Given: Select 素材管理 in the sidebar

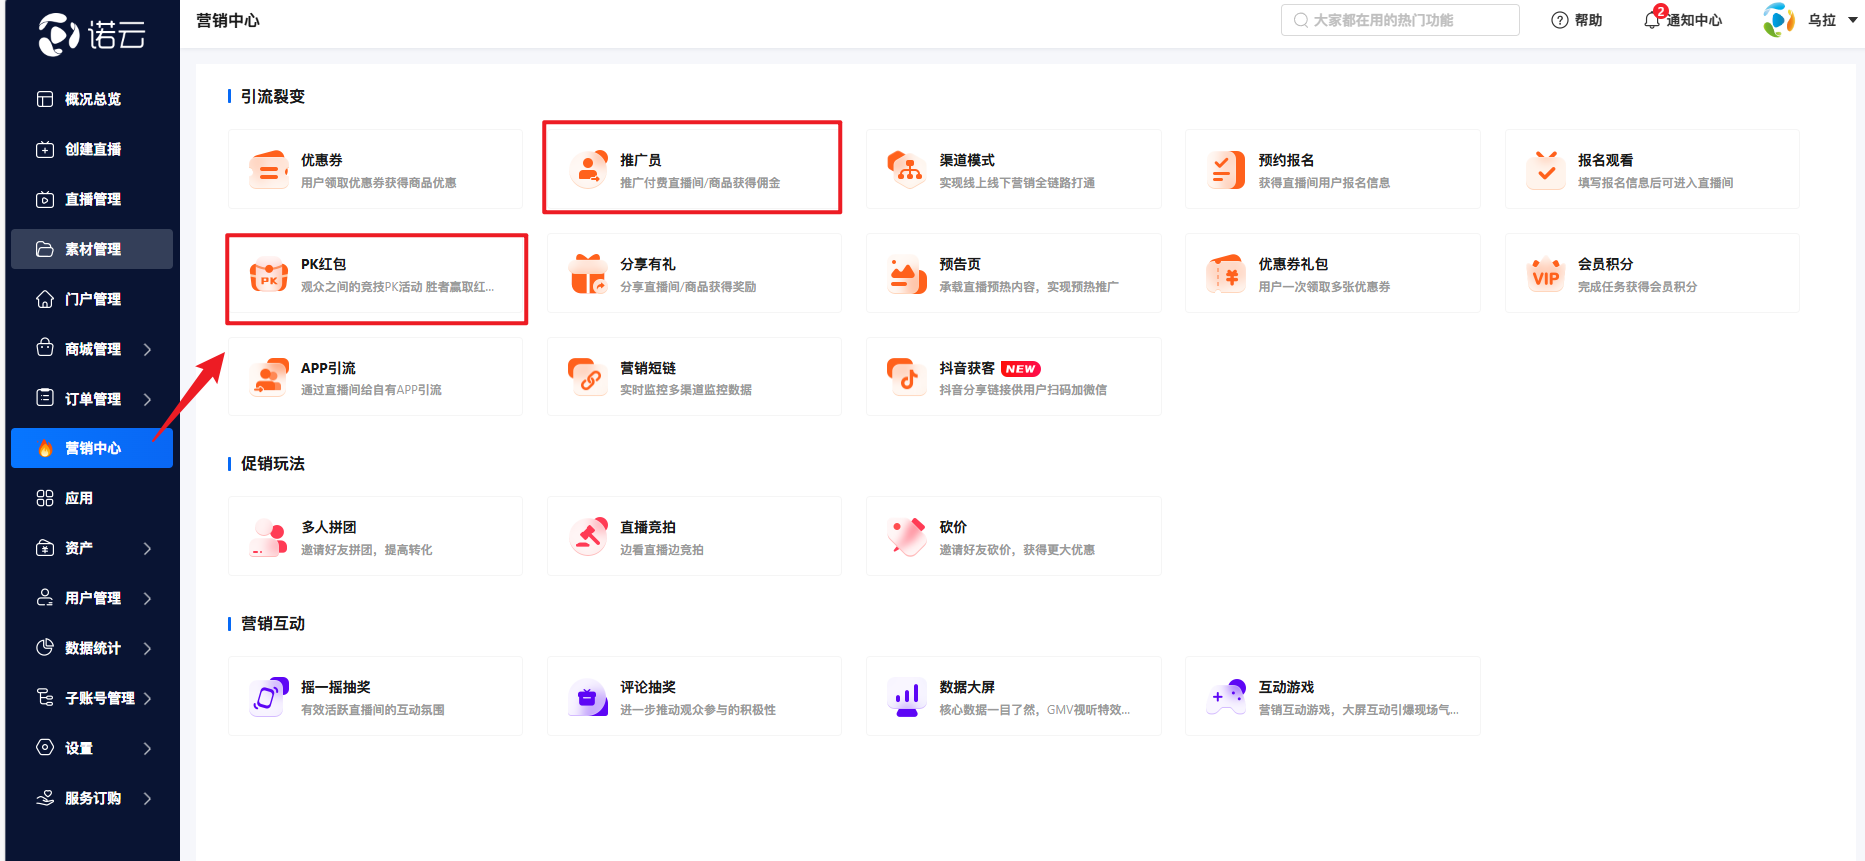Looking at the screenshot, I should 92,249.
